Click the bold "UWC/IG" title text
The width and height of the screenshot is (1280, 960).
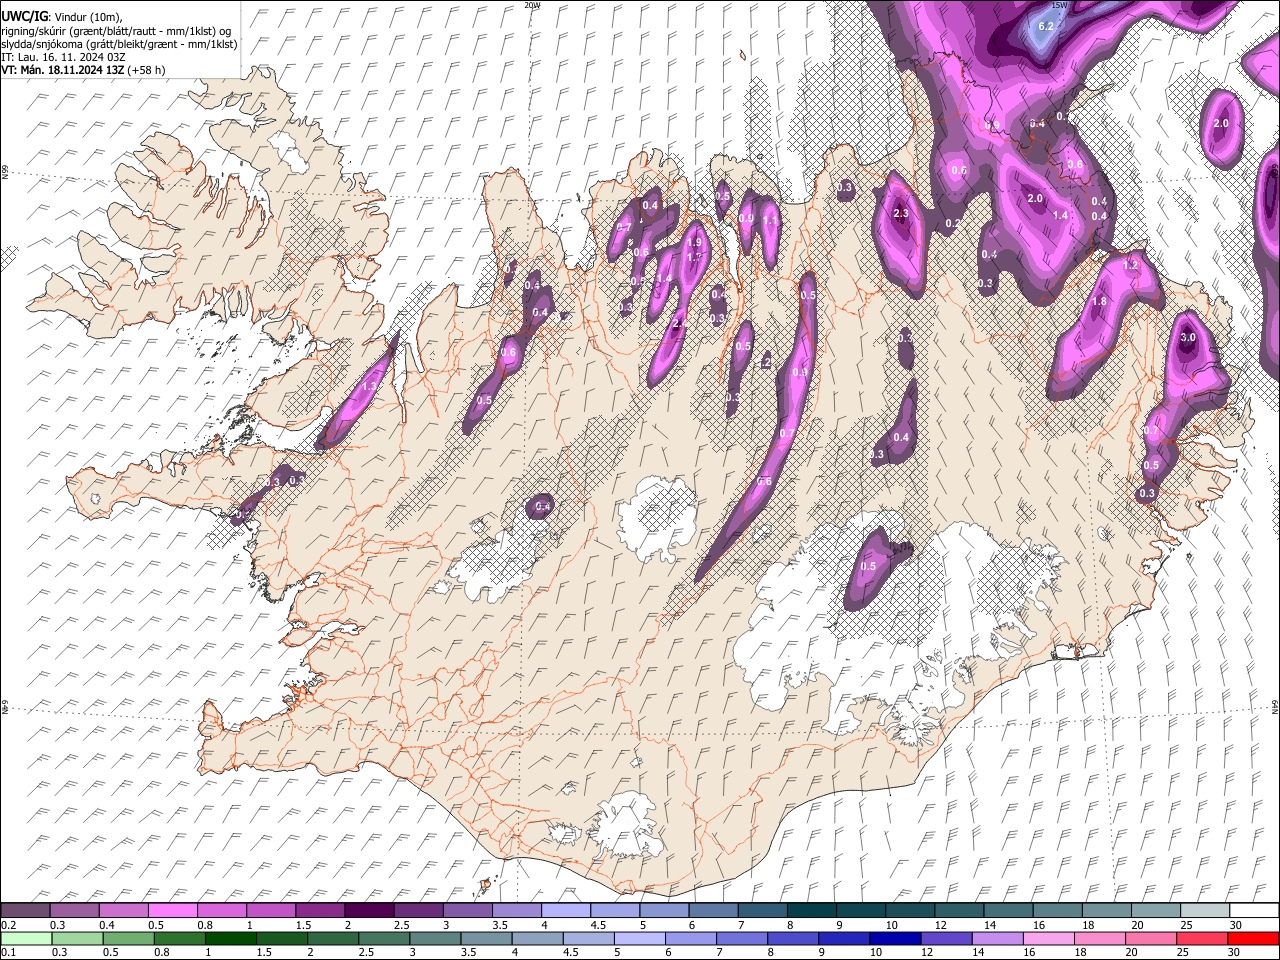pyautogui.click(x=24, y=15)
